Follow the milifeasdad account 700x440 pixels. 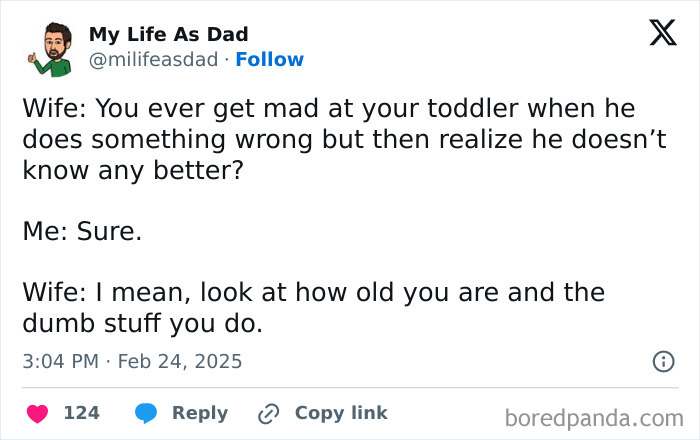pyautogui.click(x=269, y=60)
